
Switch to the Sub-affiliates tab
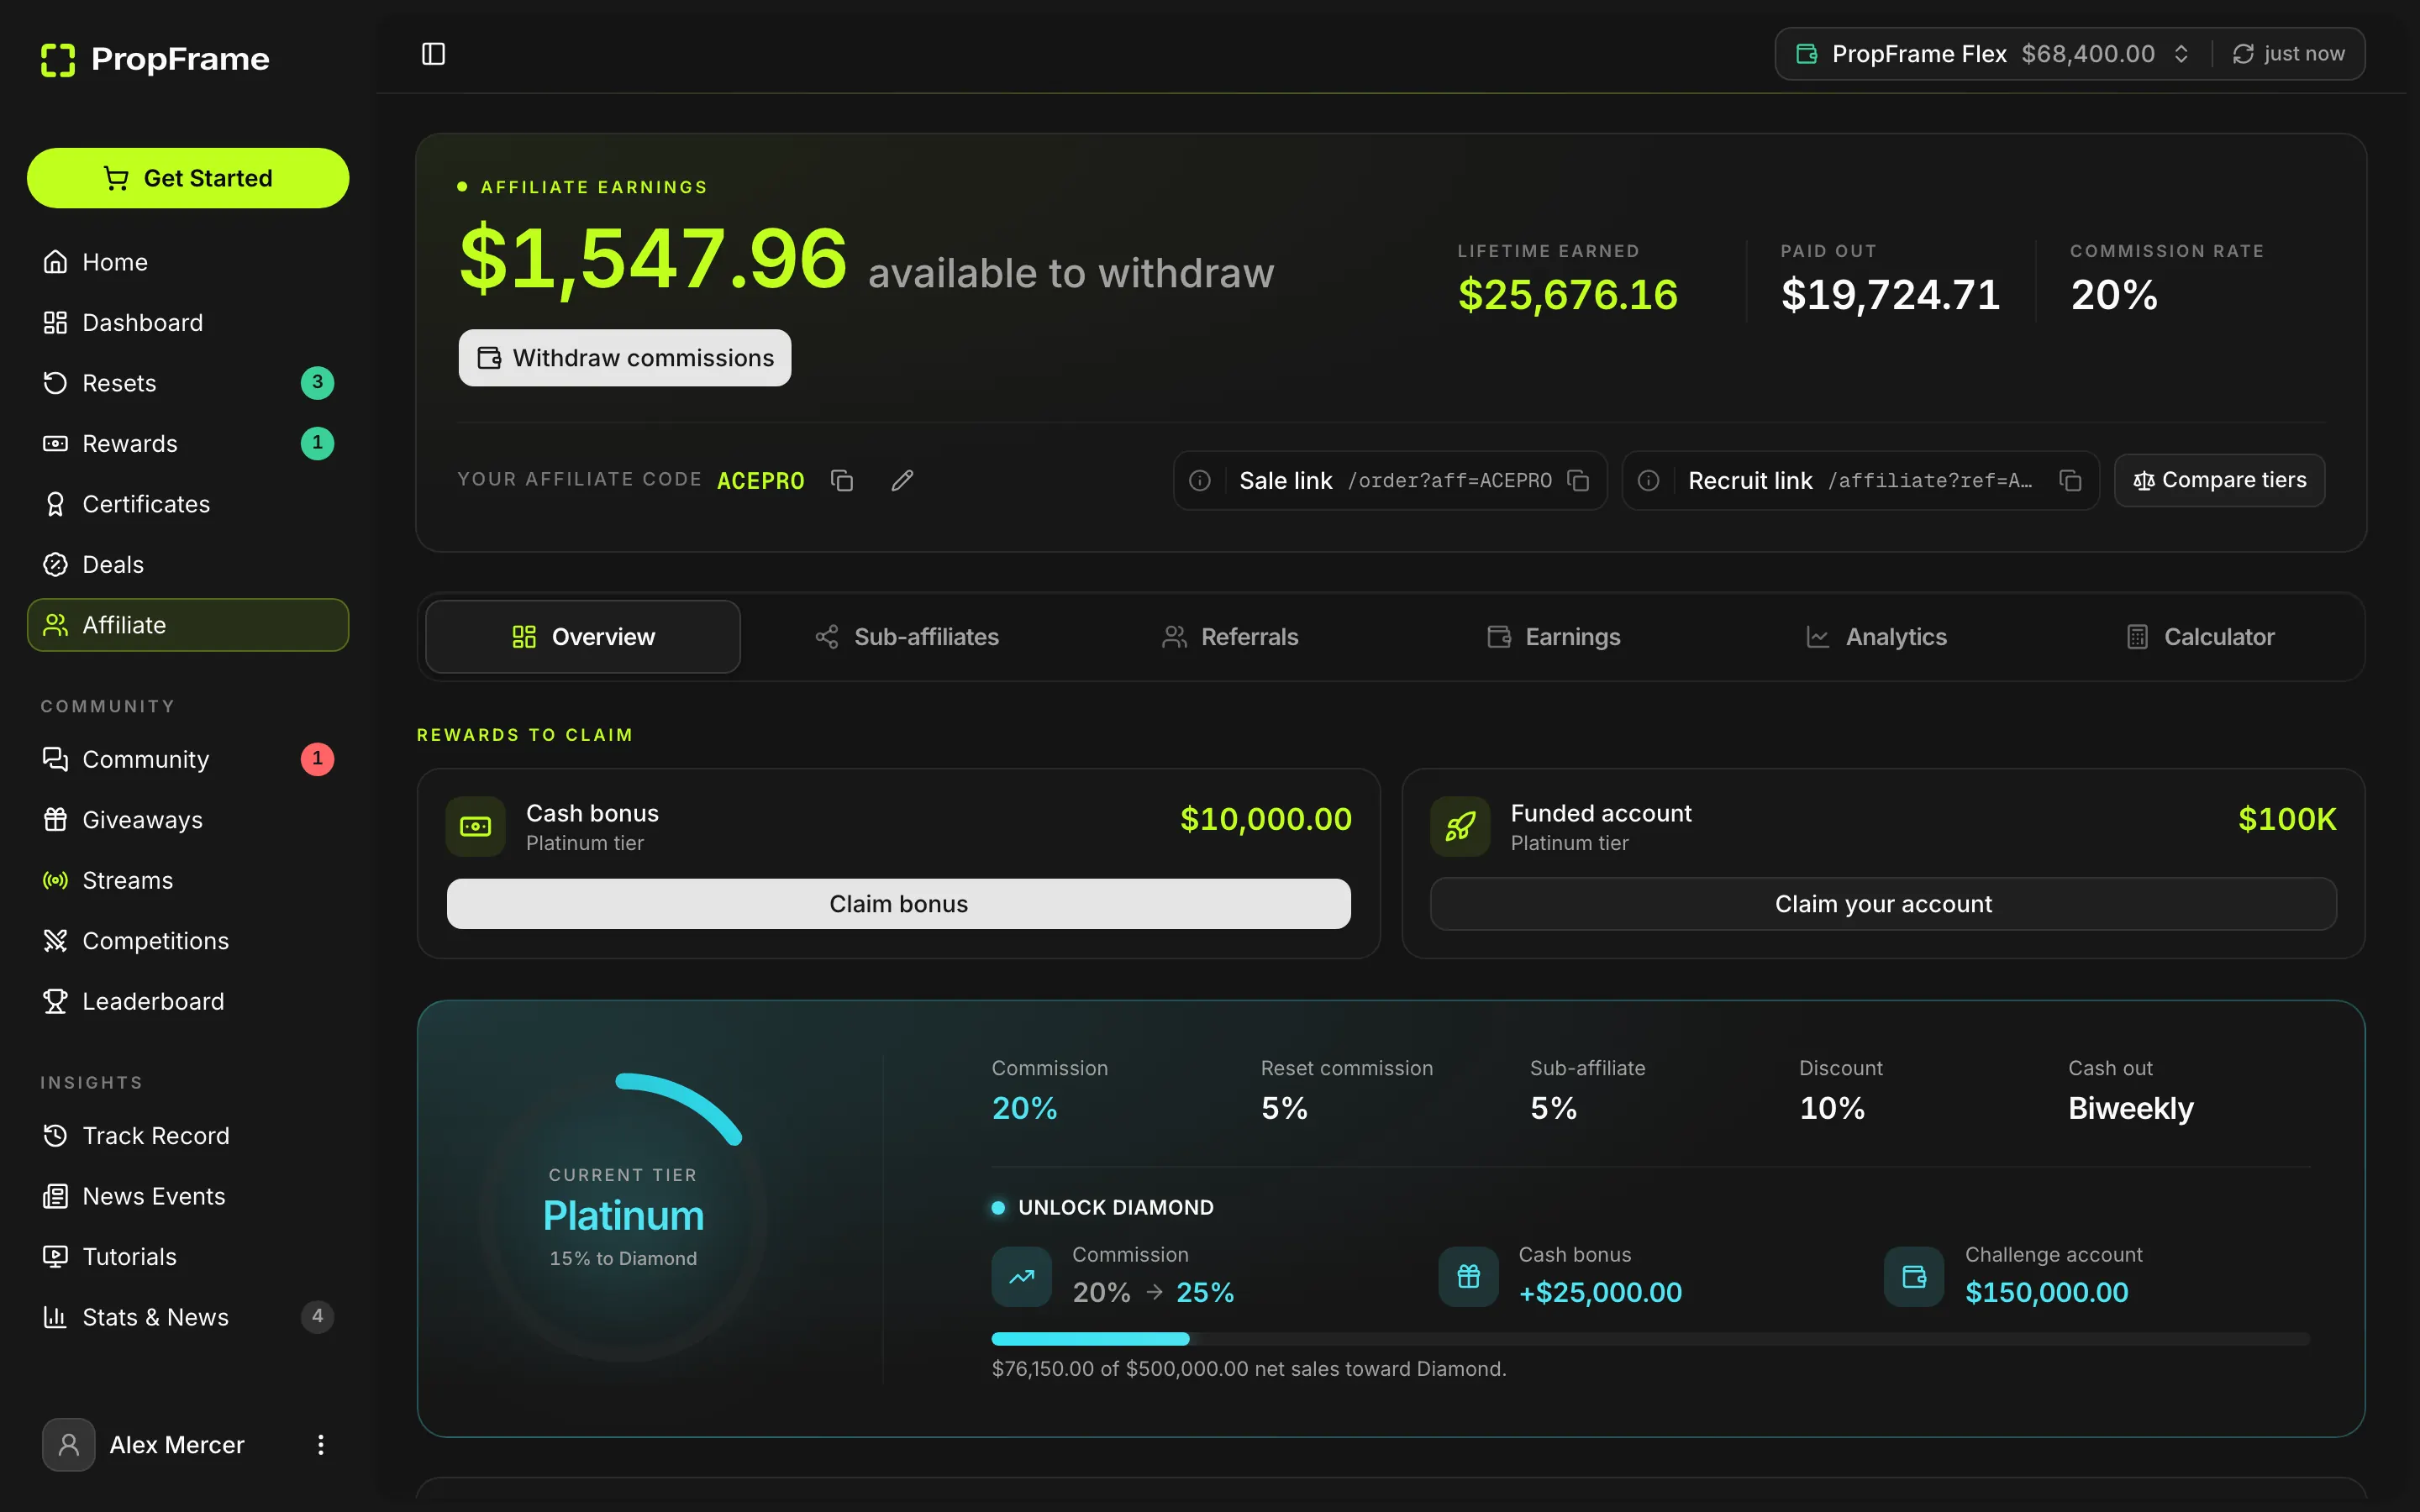(906, 637)
